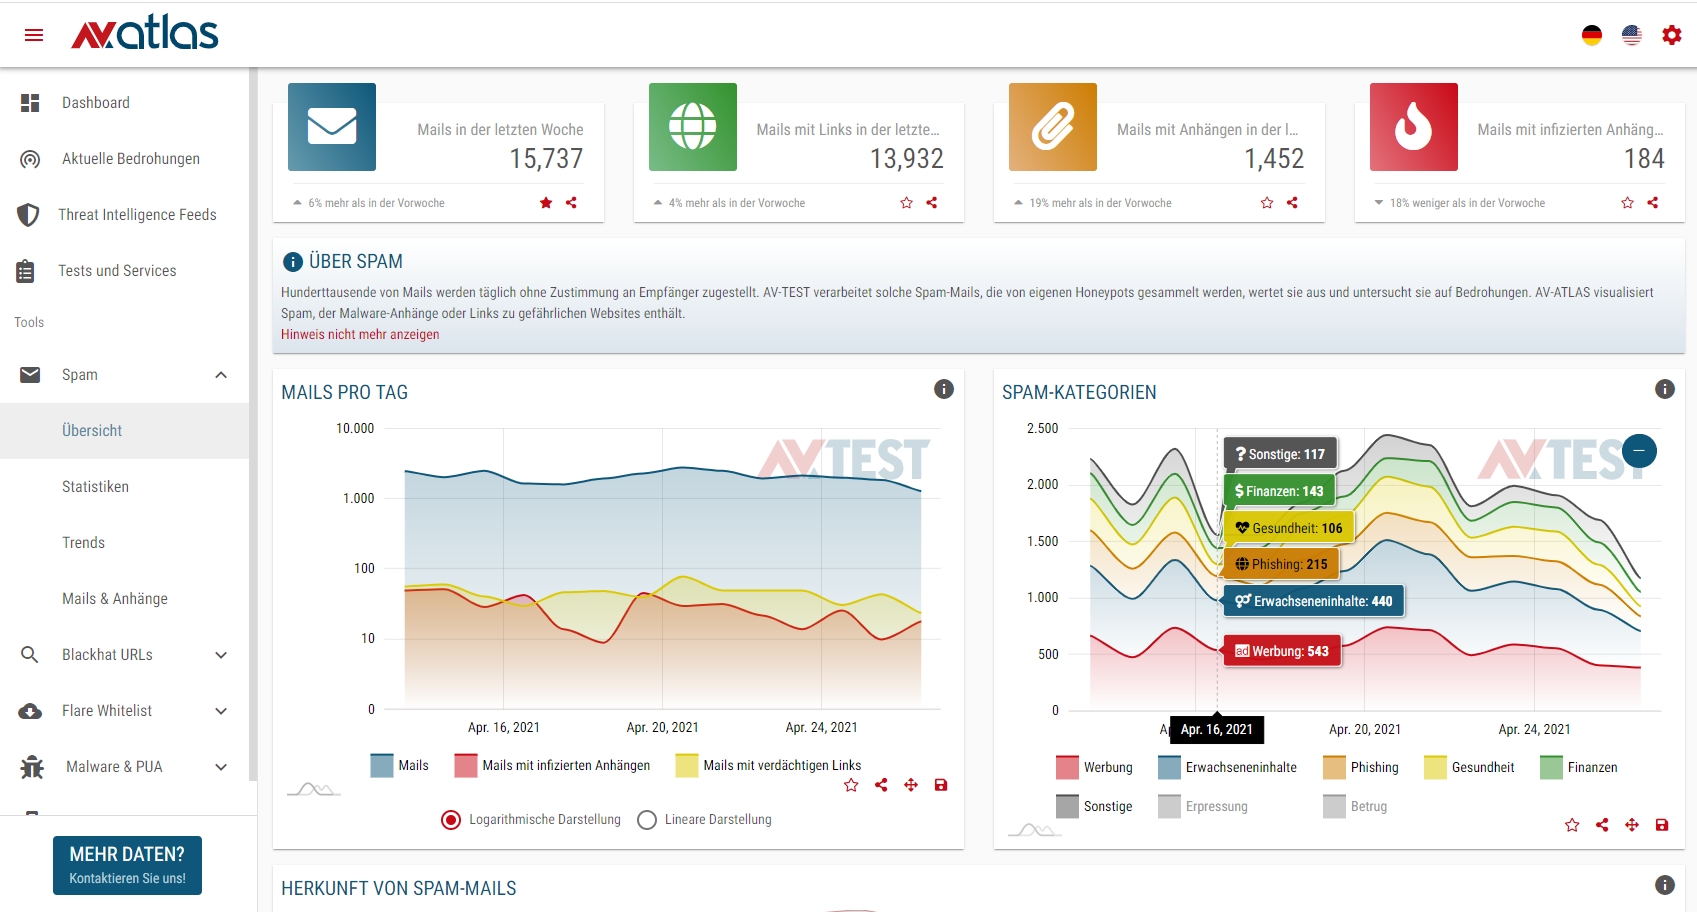The height and width of the screenshot is (912, 1697).
Task: Share the Mails mit Anhängen card
Action: (1292, 203)
